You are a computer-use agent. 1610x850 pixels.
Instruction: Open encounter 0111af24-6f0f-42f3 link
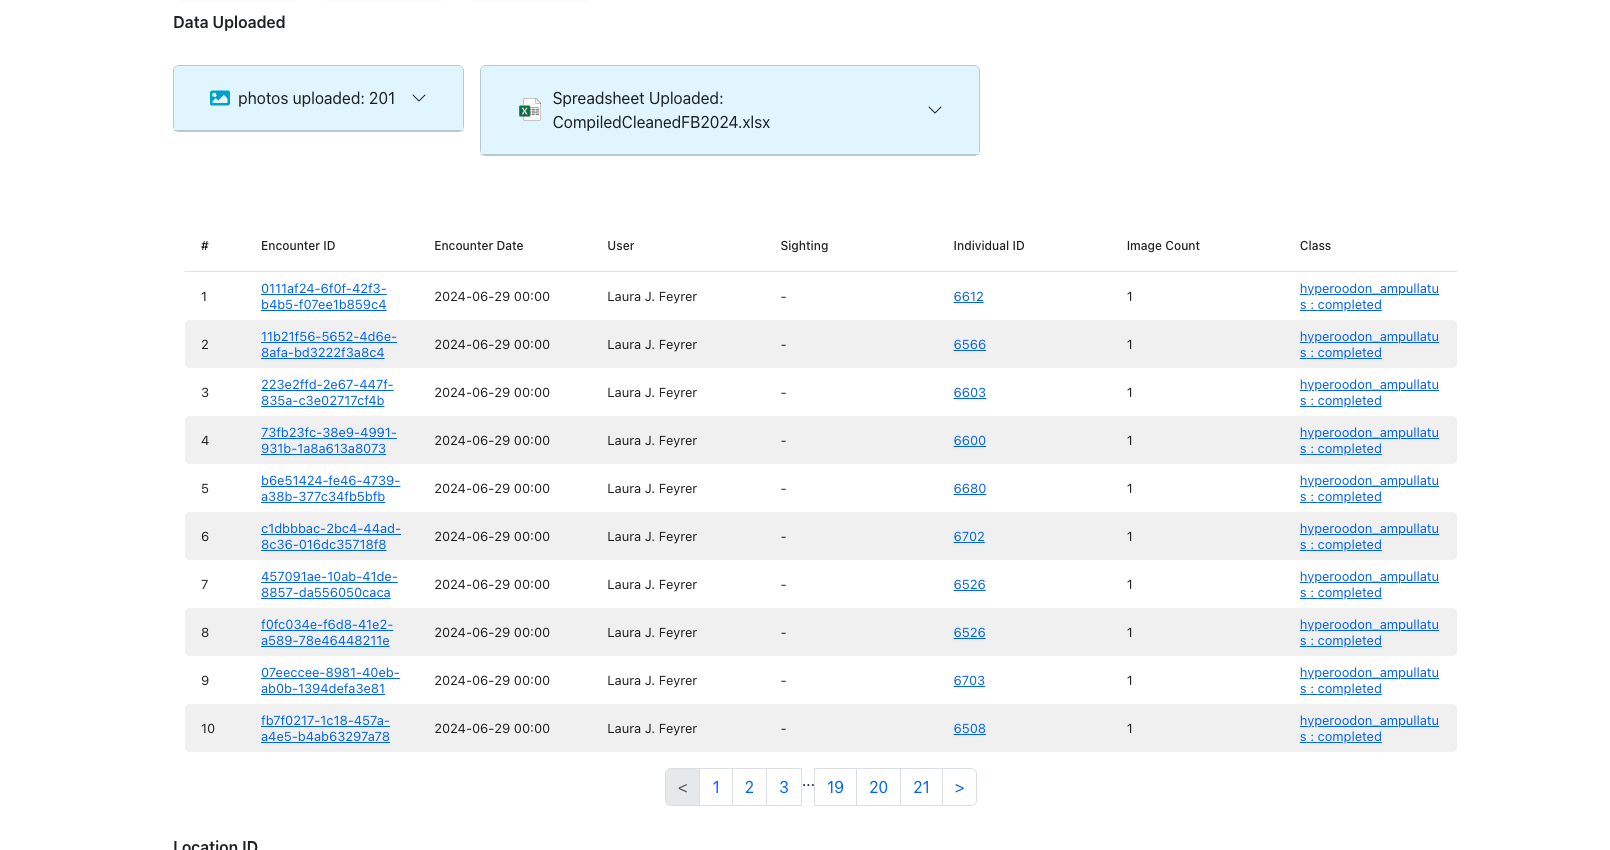[323, 297]
